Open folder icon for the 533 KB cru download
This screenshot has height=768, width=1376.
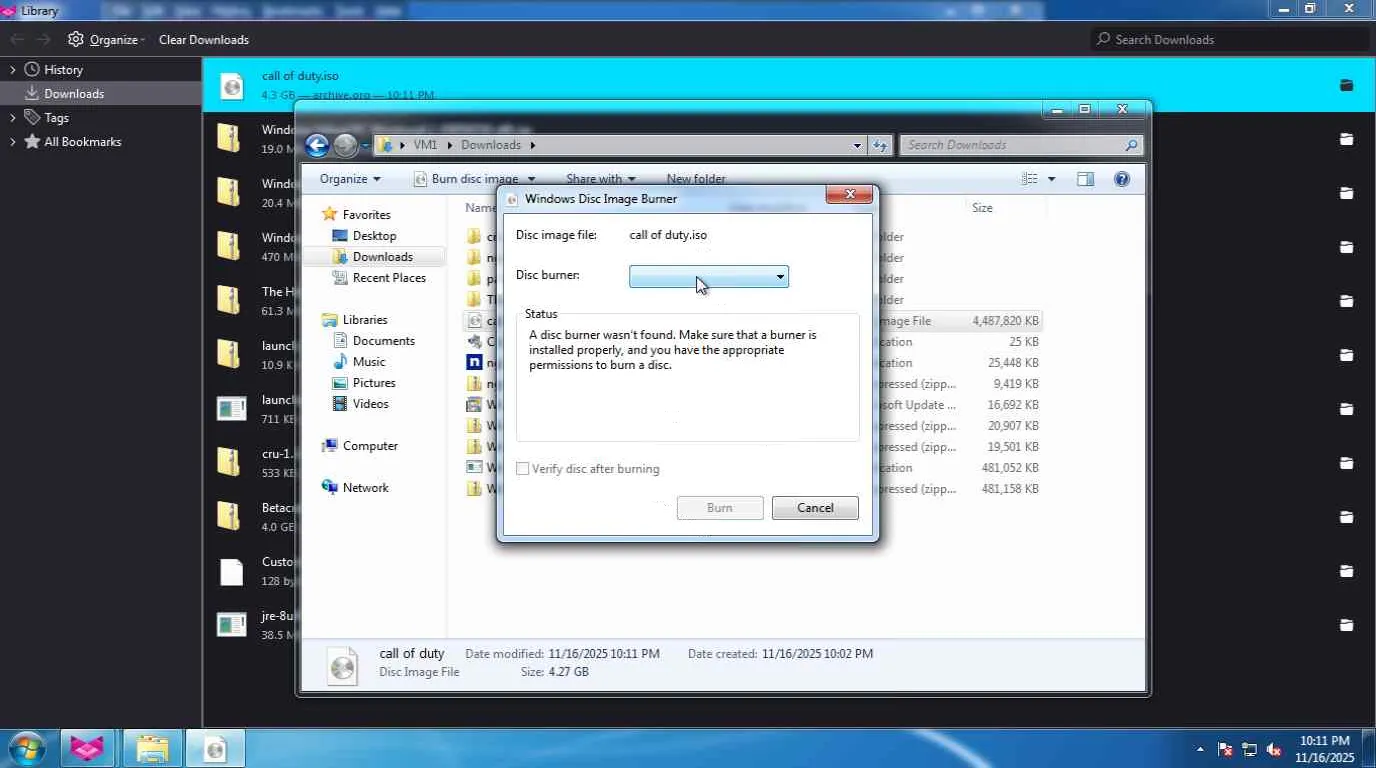pyautogui.click(x=1346, y=463)
